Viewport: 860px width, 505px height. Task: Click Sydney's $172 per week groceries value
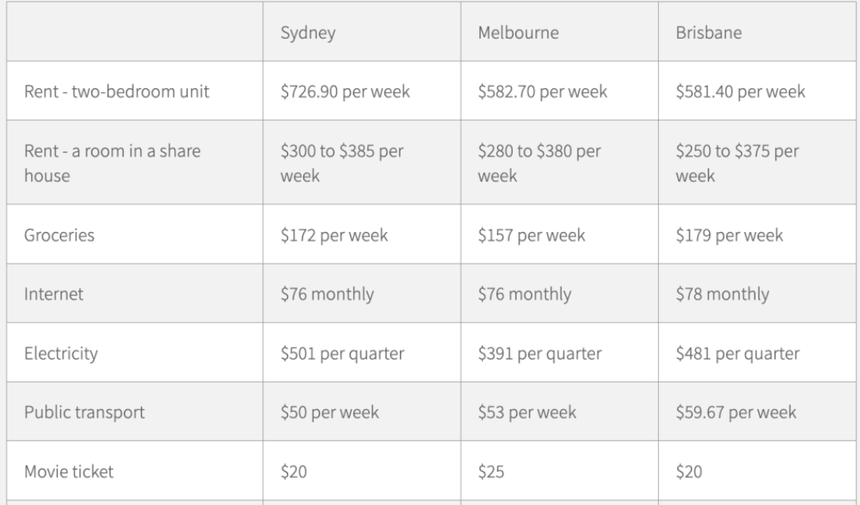(334, 235)
